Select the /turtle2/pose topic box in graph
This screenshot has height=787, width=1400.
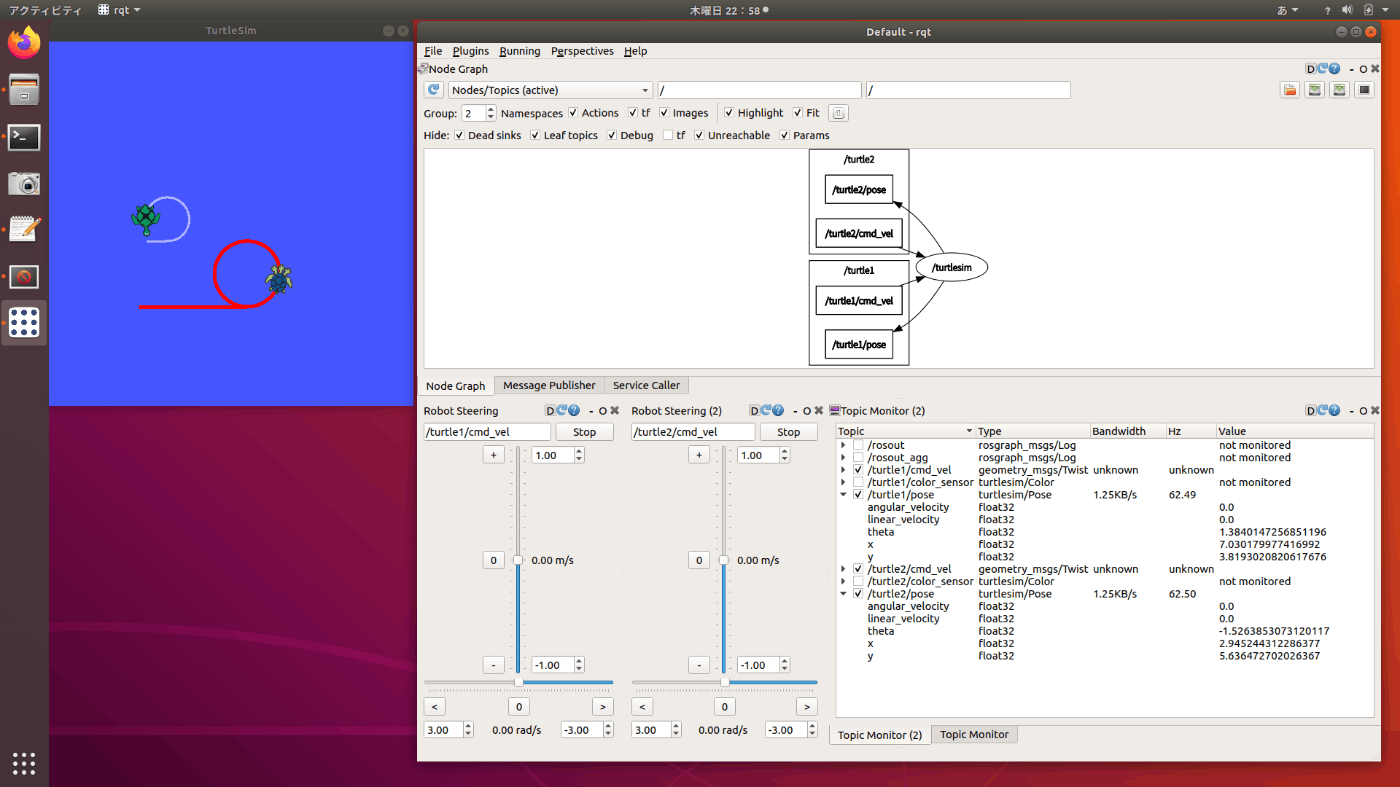click(859, 189)
